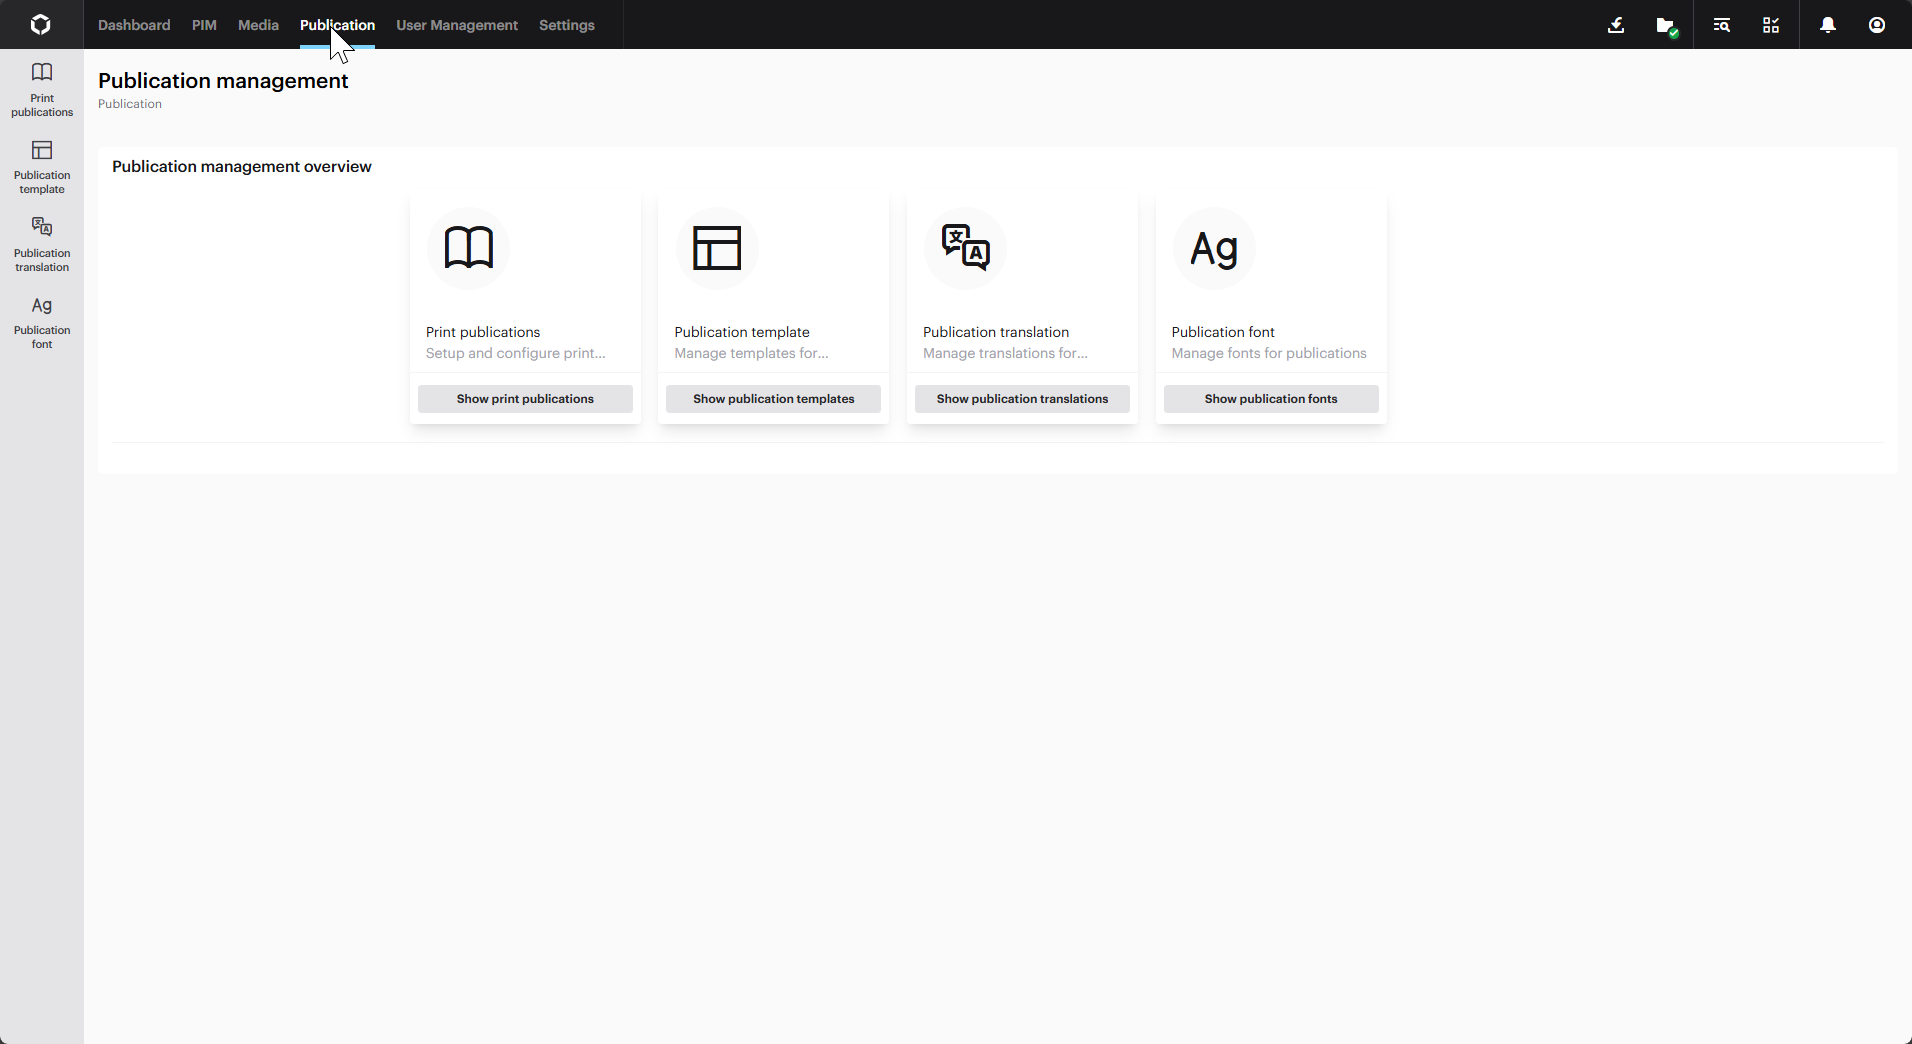Select Print publications in the sidebar
The image size is (1912, 1044).
(x=40, y=88)
